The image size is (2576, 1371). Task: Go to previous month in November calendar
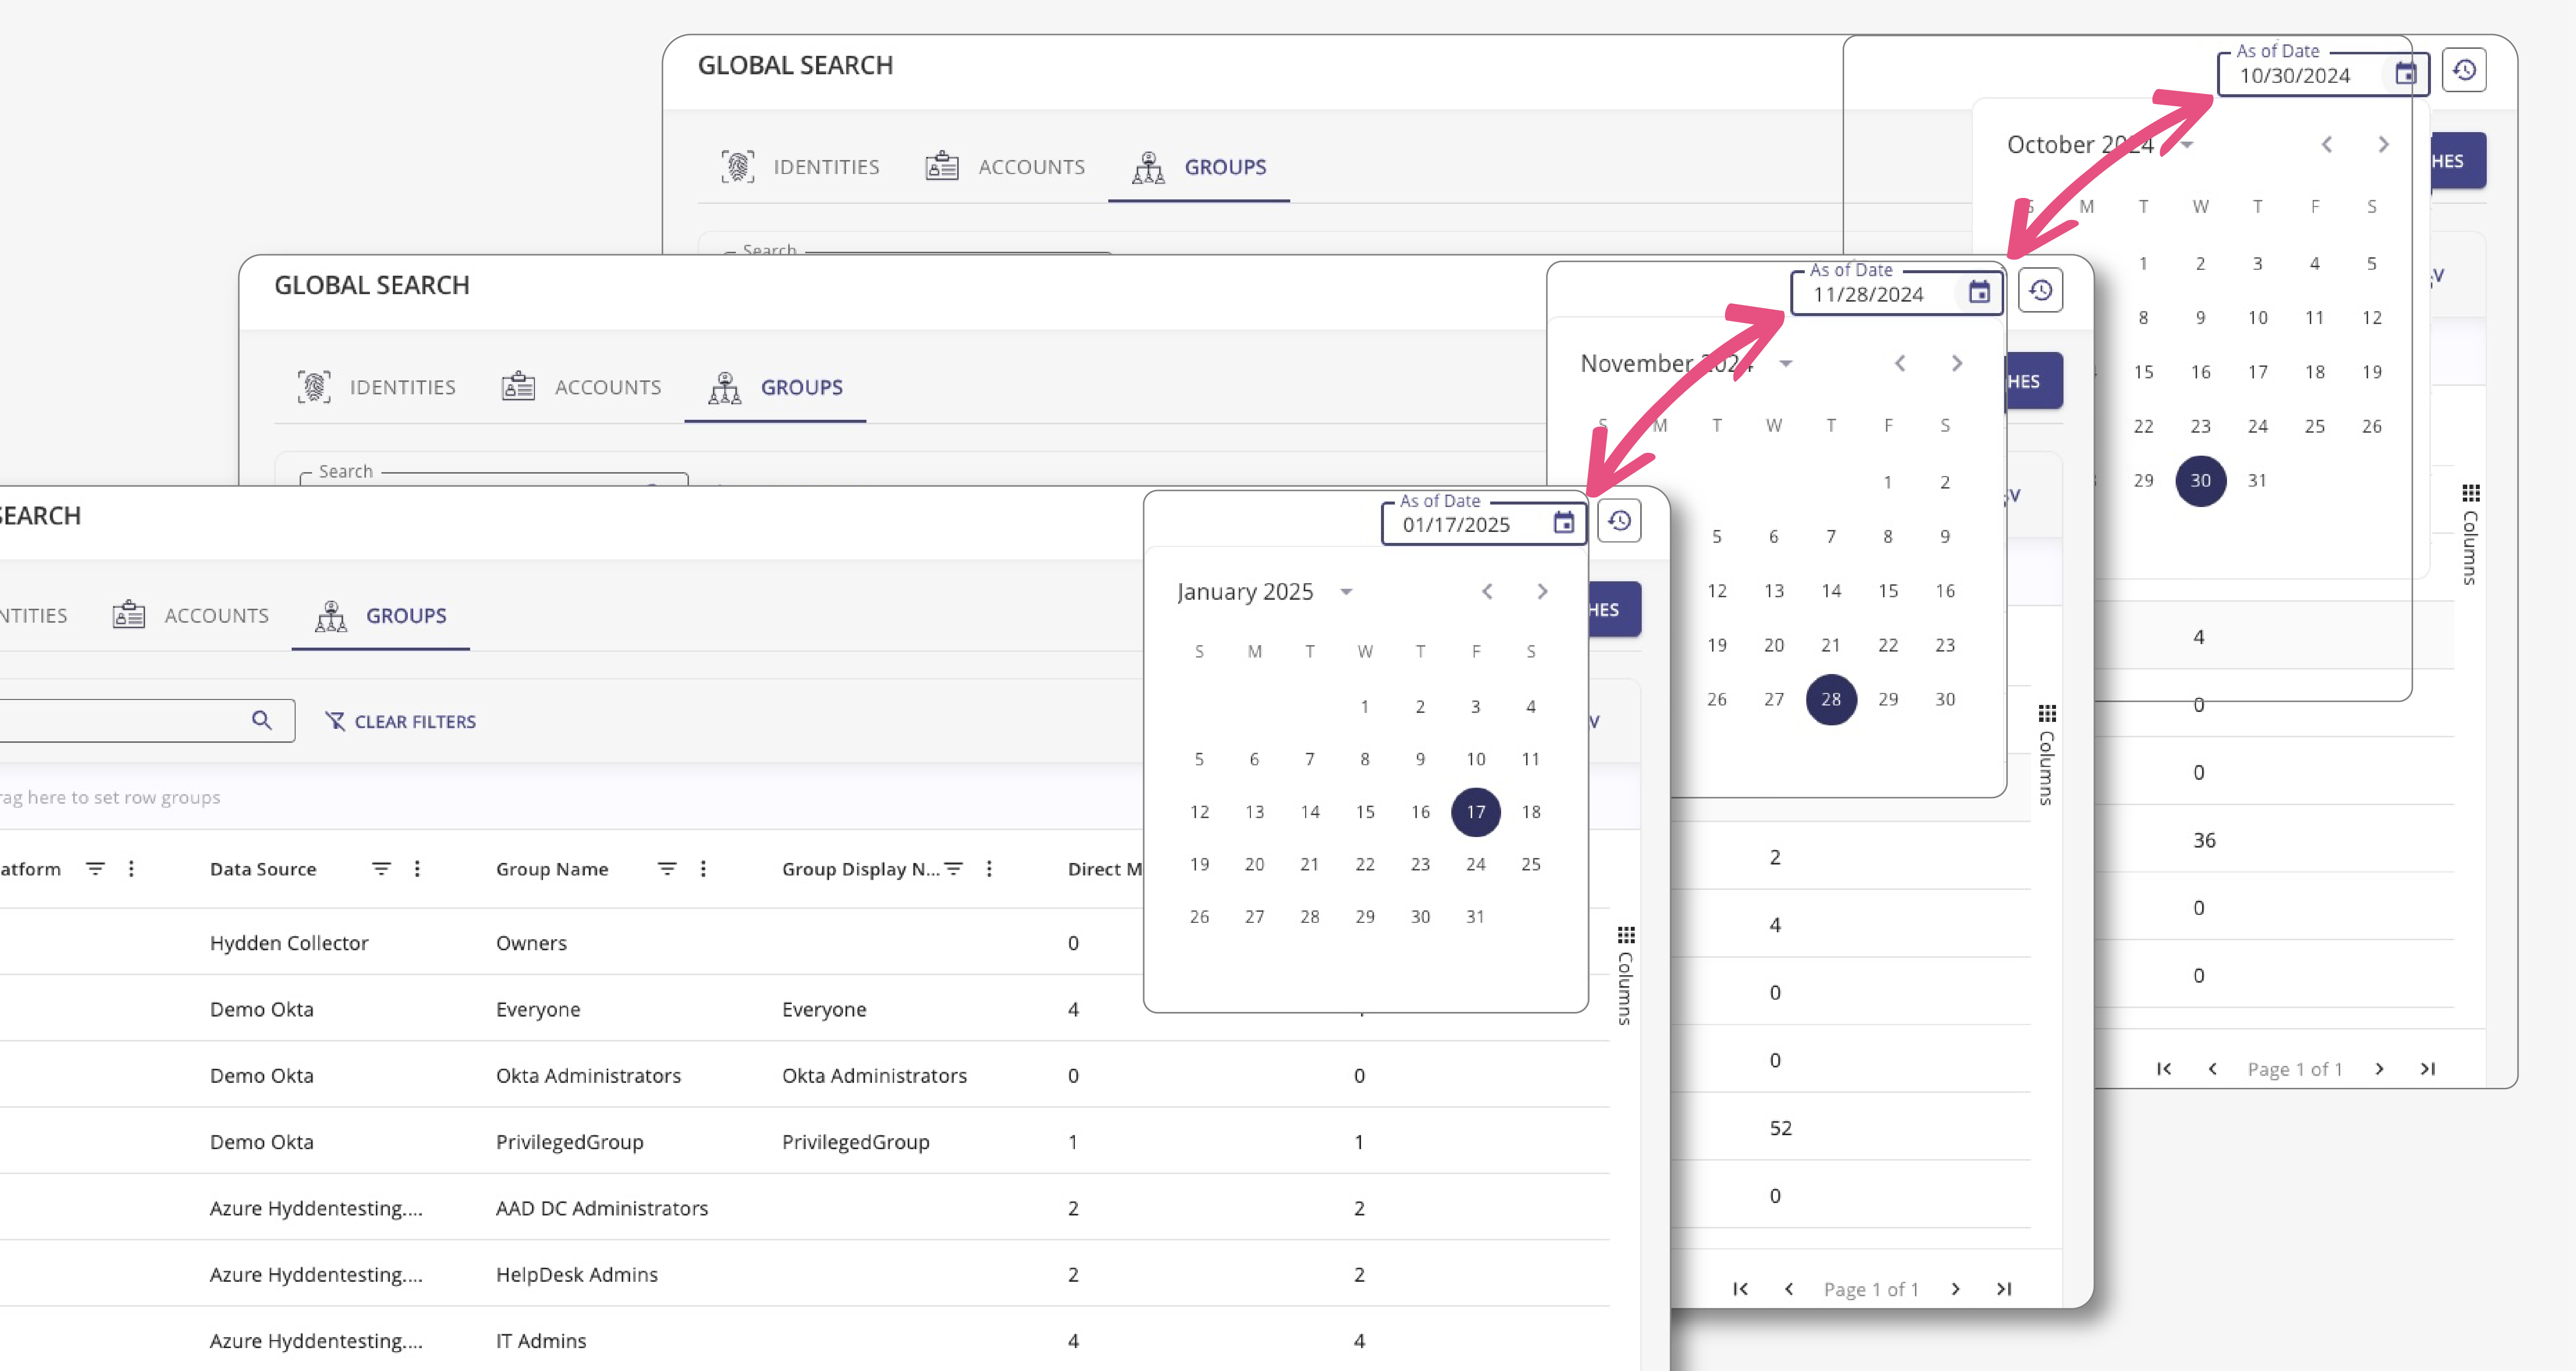1900,363
